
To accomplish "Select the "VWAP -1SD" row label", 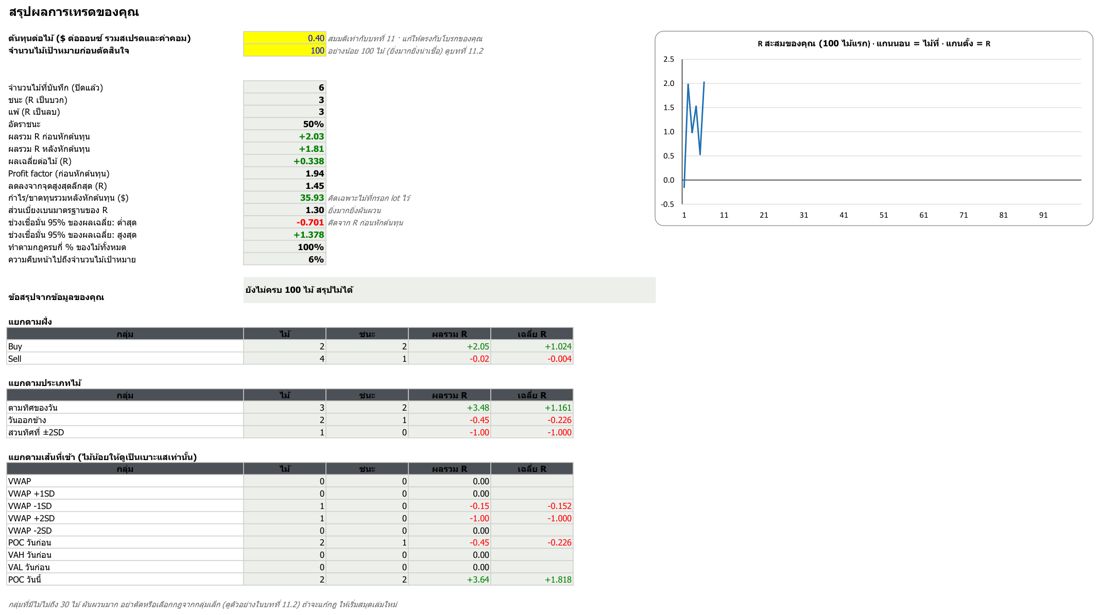I will pos(125,506).
